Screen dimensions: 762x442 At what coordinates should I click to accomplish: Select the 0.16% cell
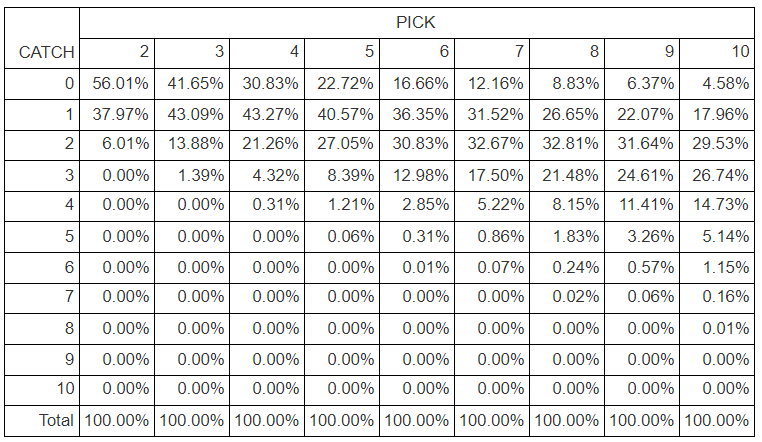point(717,298)
